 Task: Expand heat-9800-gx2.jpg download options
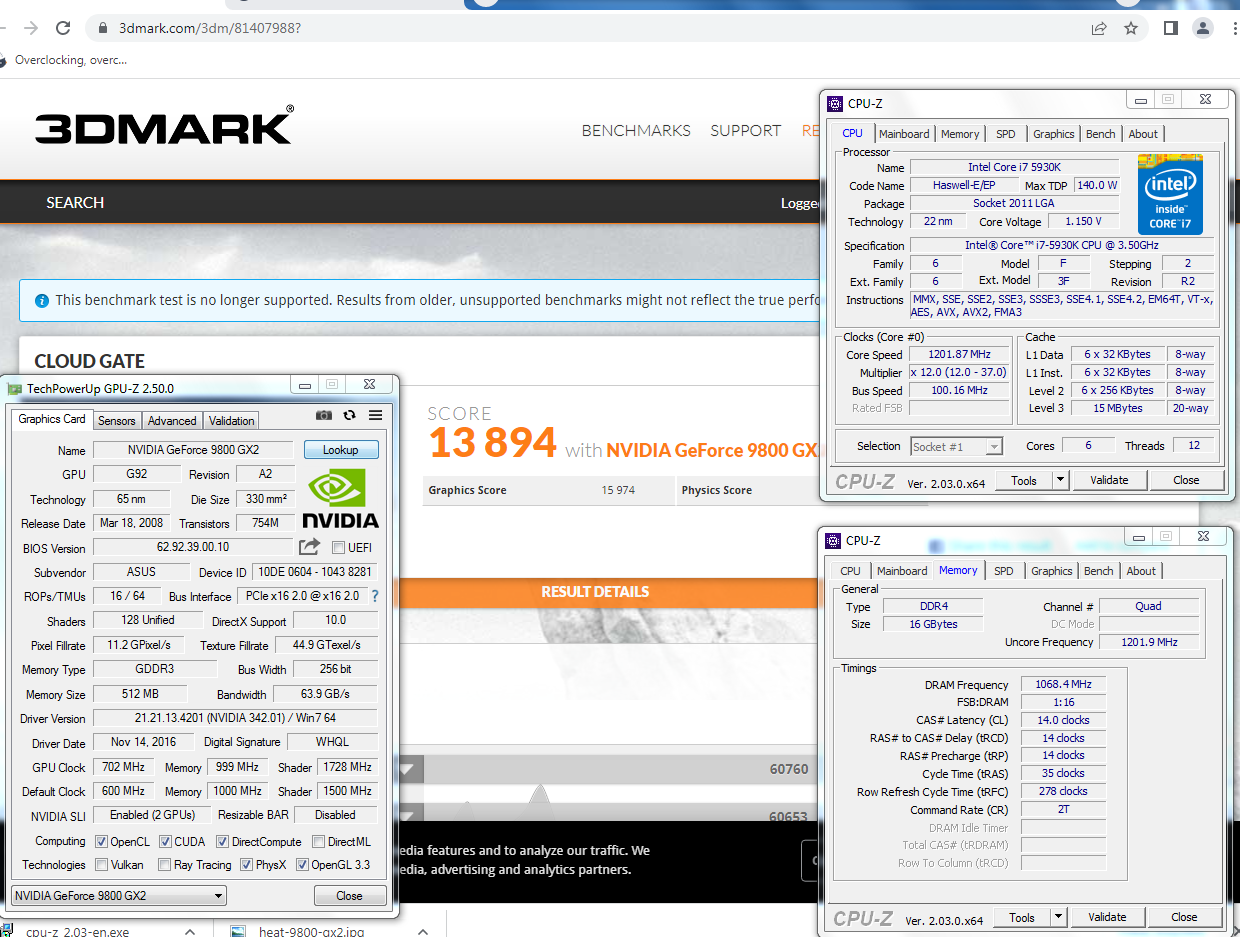tap(422, 931)
